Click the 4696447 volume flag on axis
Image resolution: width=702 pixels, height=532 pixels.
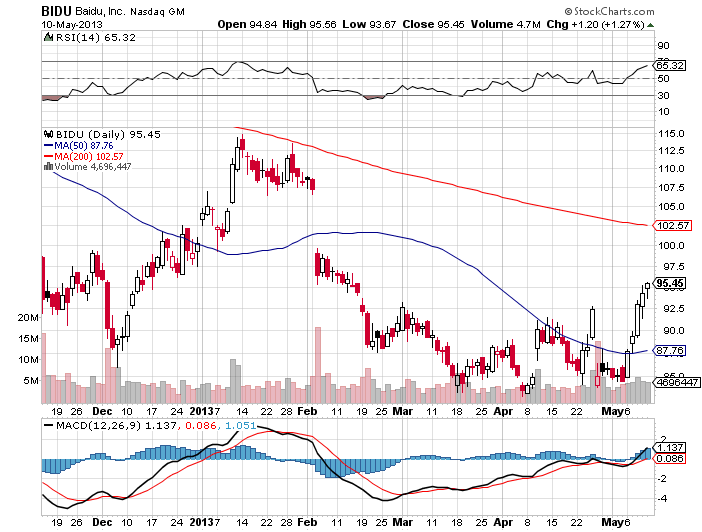pos(676,382)
